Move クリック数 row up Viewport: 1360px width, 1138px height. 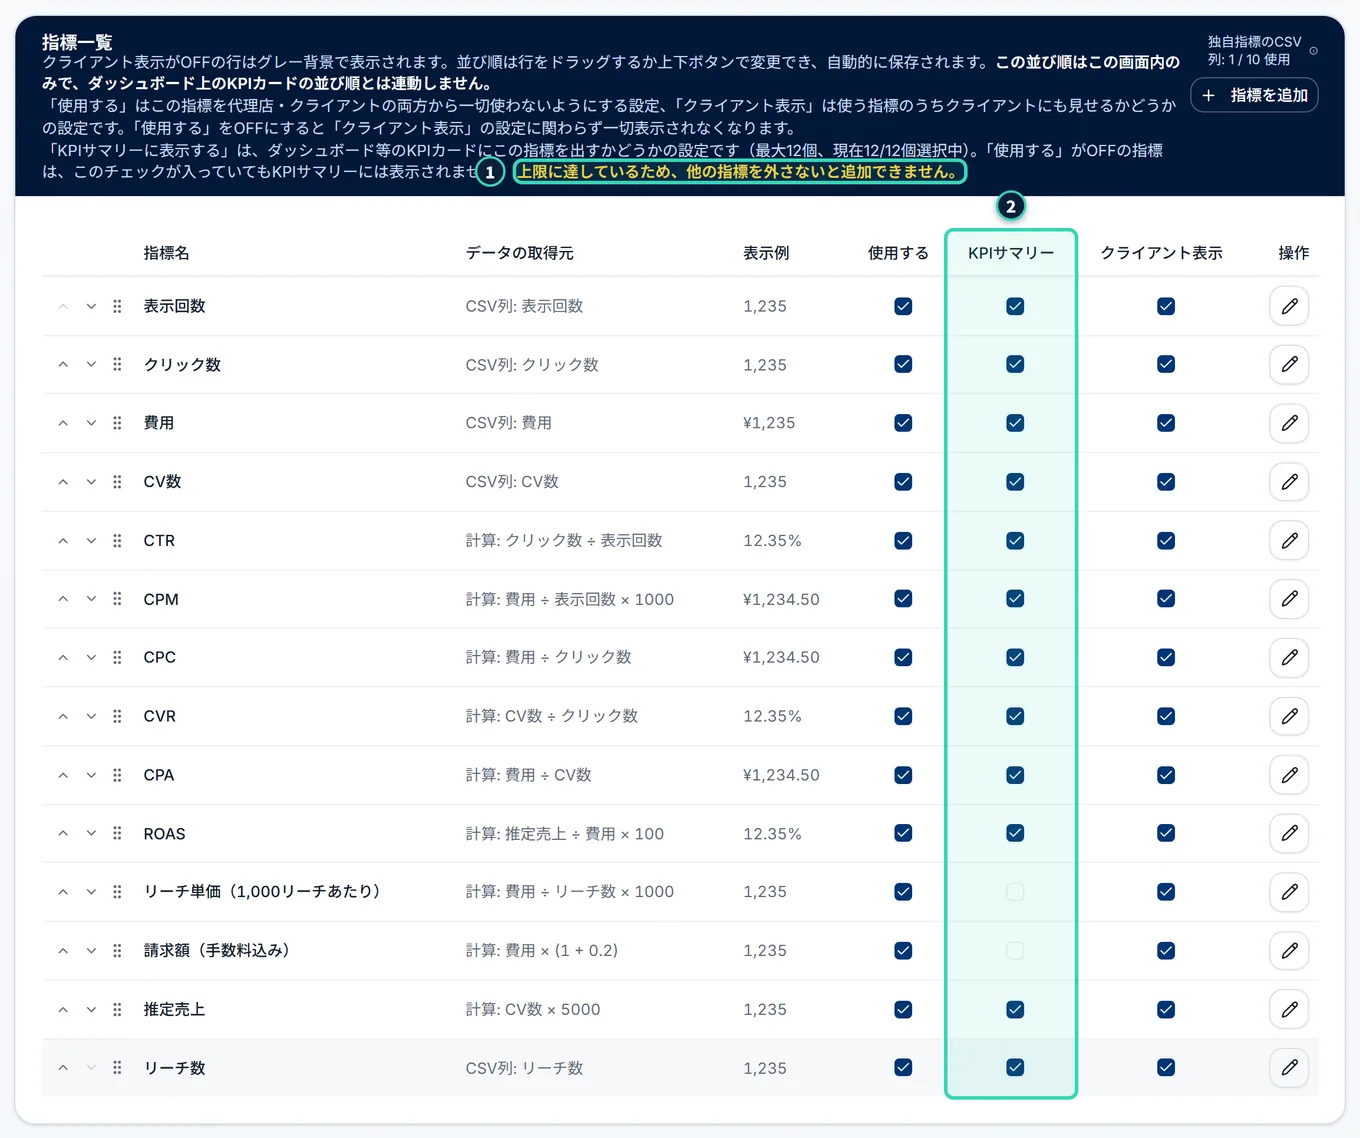pyautogui.click(x=63, y=364)
